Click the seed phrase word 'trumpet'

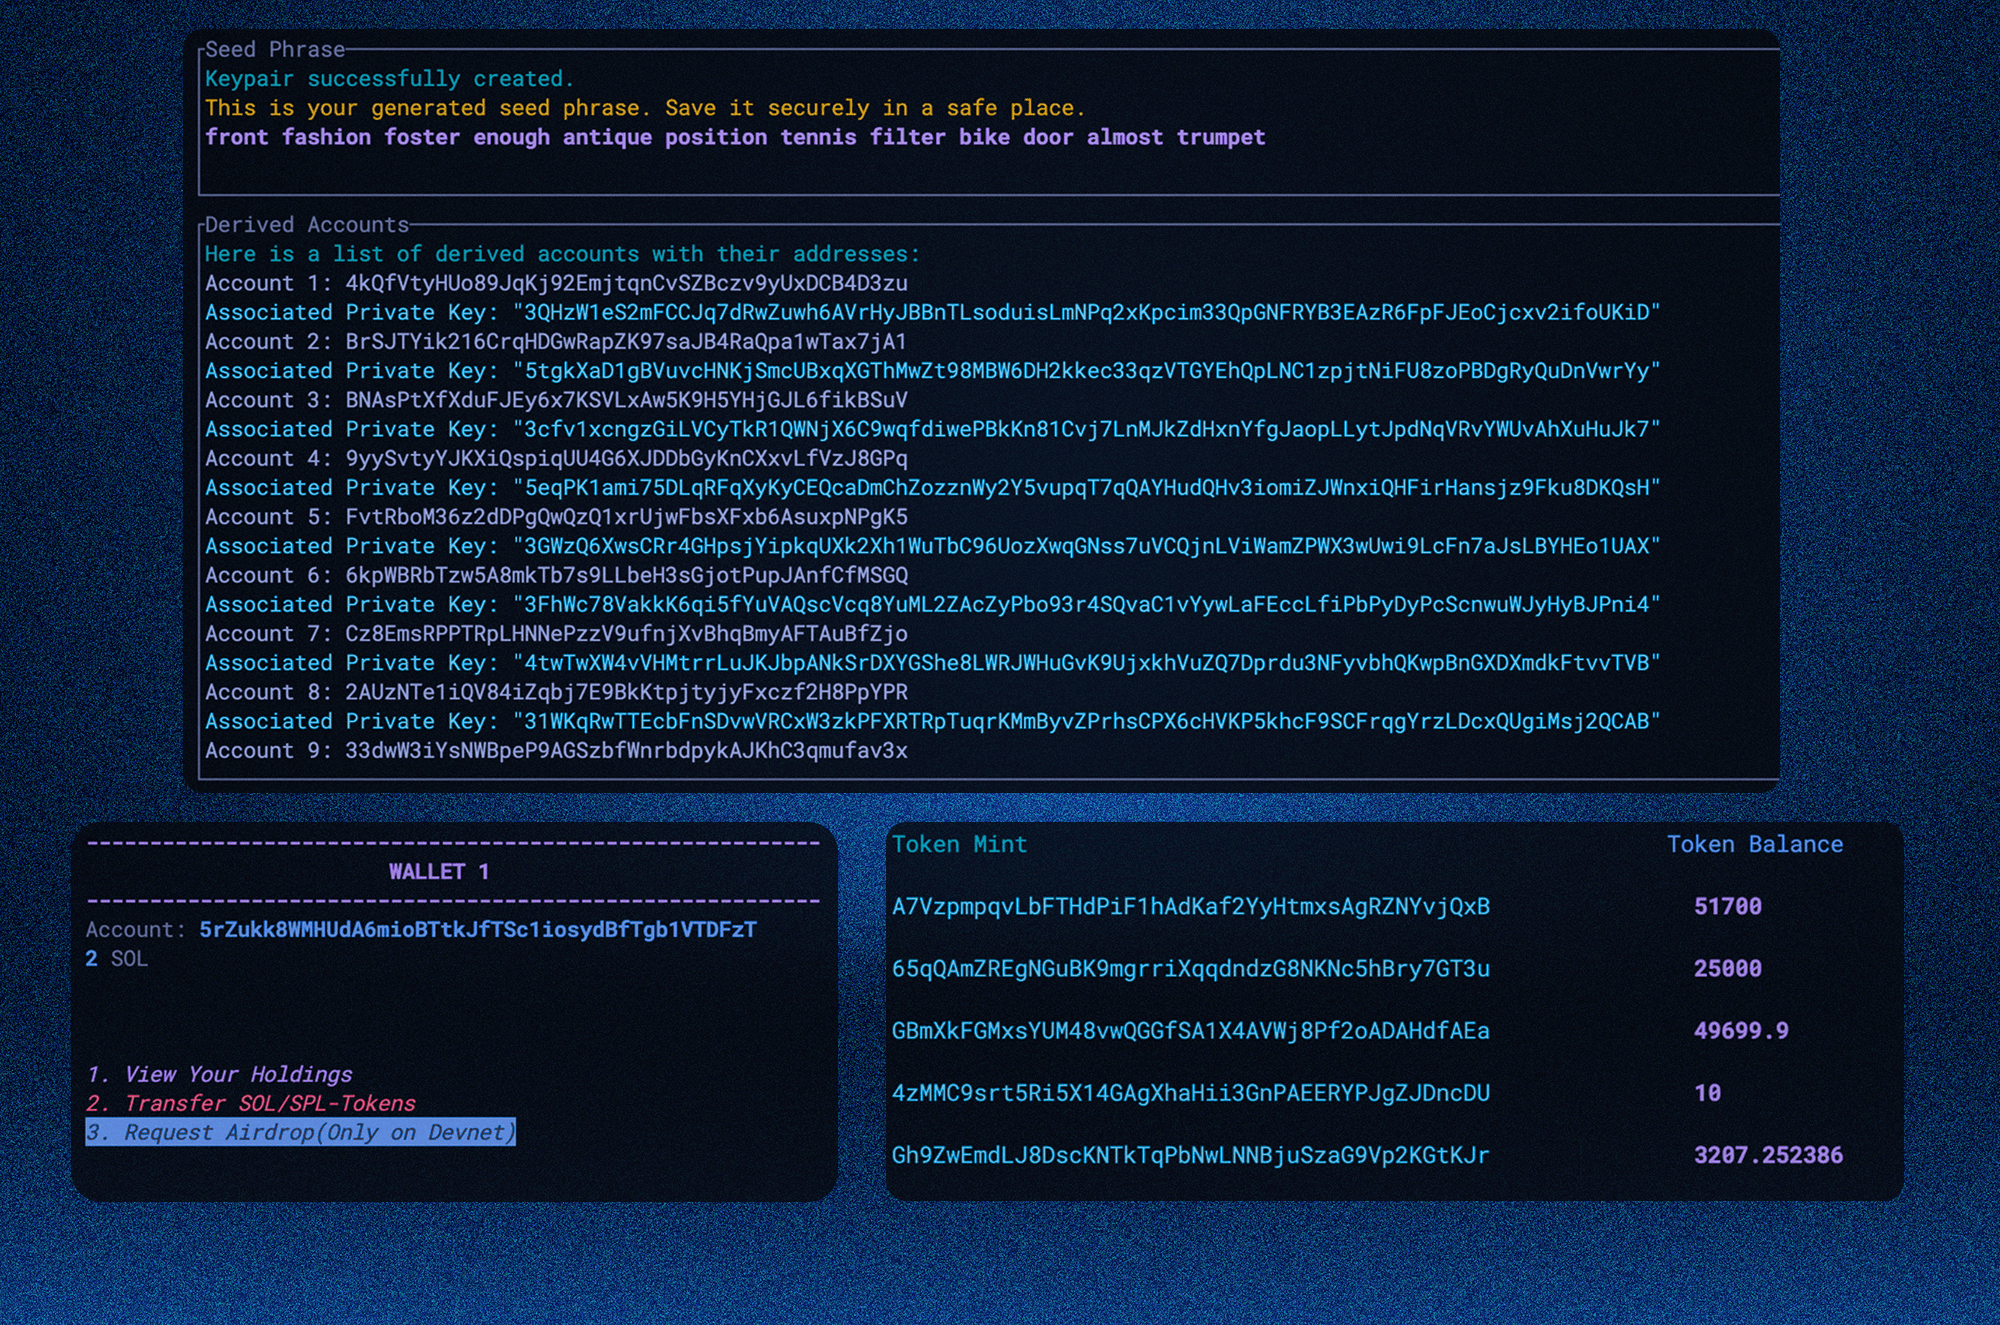[1220, 137]
